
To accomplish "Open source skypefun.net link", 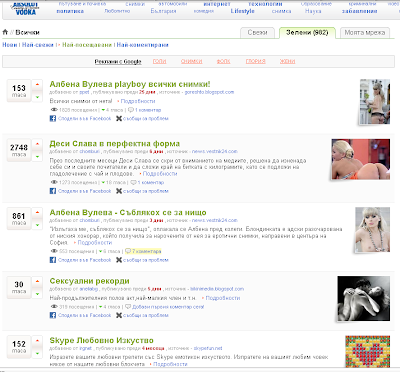I will (208, 348).
